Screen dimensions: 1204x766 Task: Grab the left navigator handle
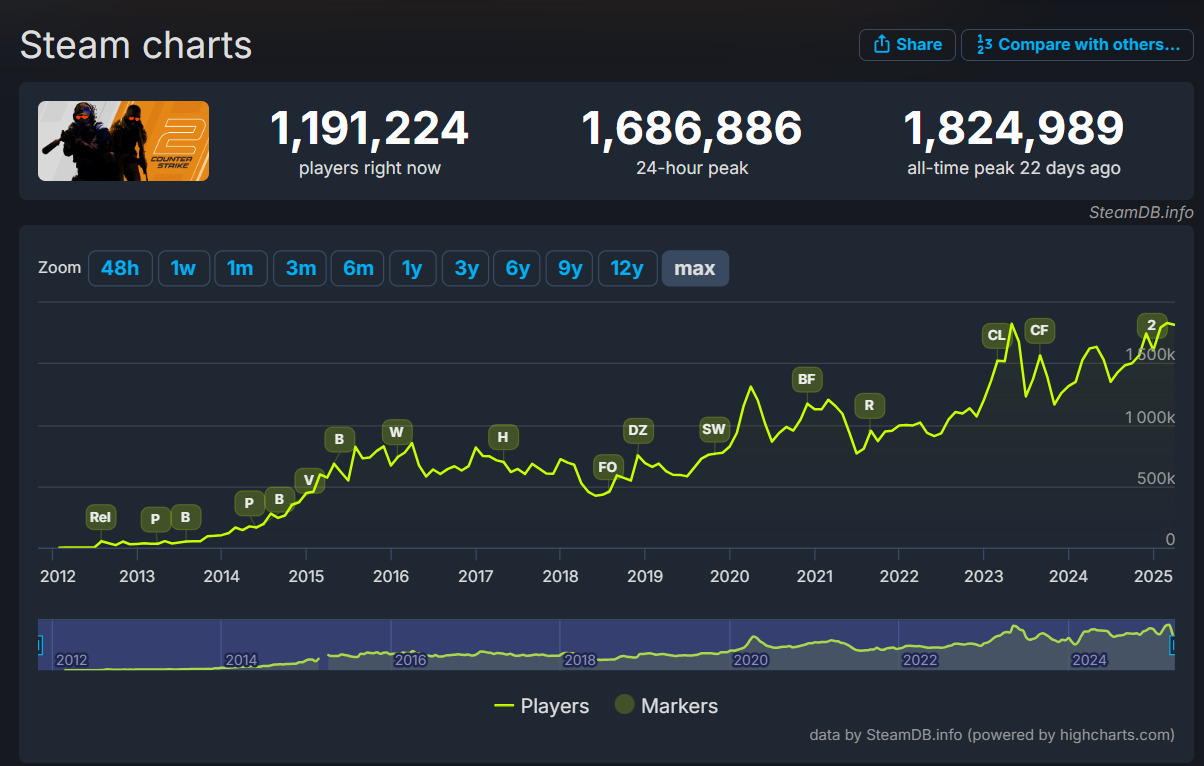pyautogui.click(x=39, y=645)
